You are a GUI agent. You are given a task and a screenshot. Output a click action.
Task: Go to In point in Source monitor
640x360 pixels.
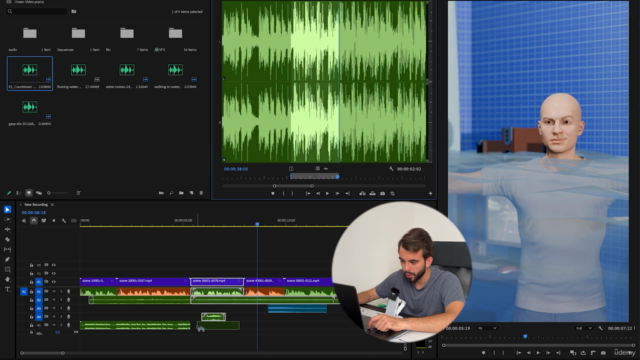coord(308,193)
